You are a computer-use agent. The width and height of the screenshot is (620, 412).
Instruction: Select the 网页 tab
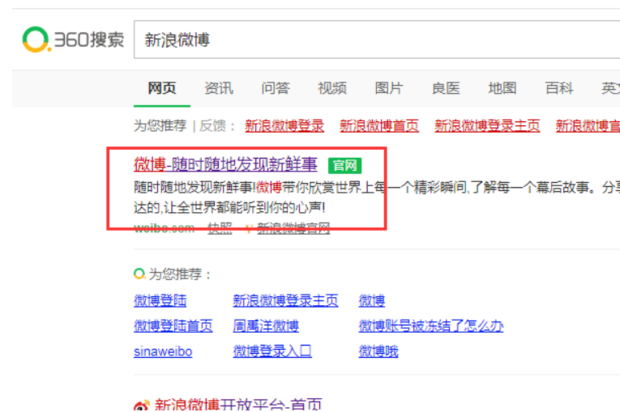(x=162, y=88)
